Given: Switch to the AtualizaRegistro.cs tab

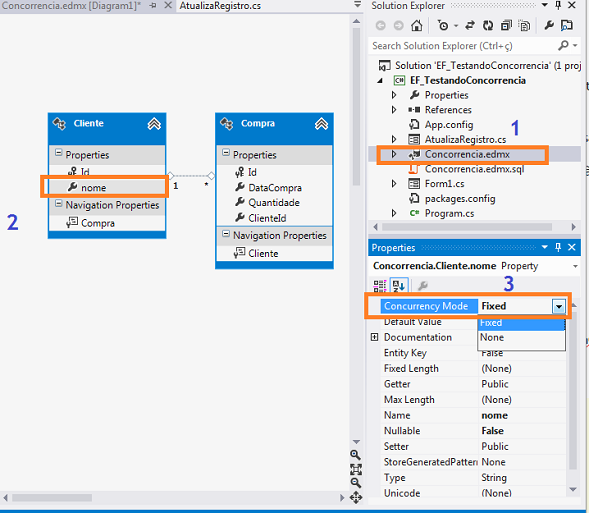Looking at the screenshot, I should click(220, 6).
